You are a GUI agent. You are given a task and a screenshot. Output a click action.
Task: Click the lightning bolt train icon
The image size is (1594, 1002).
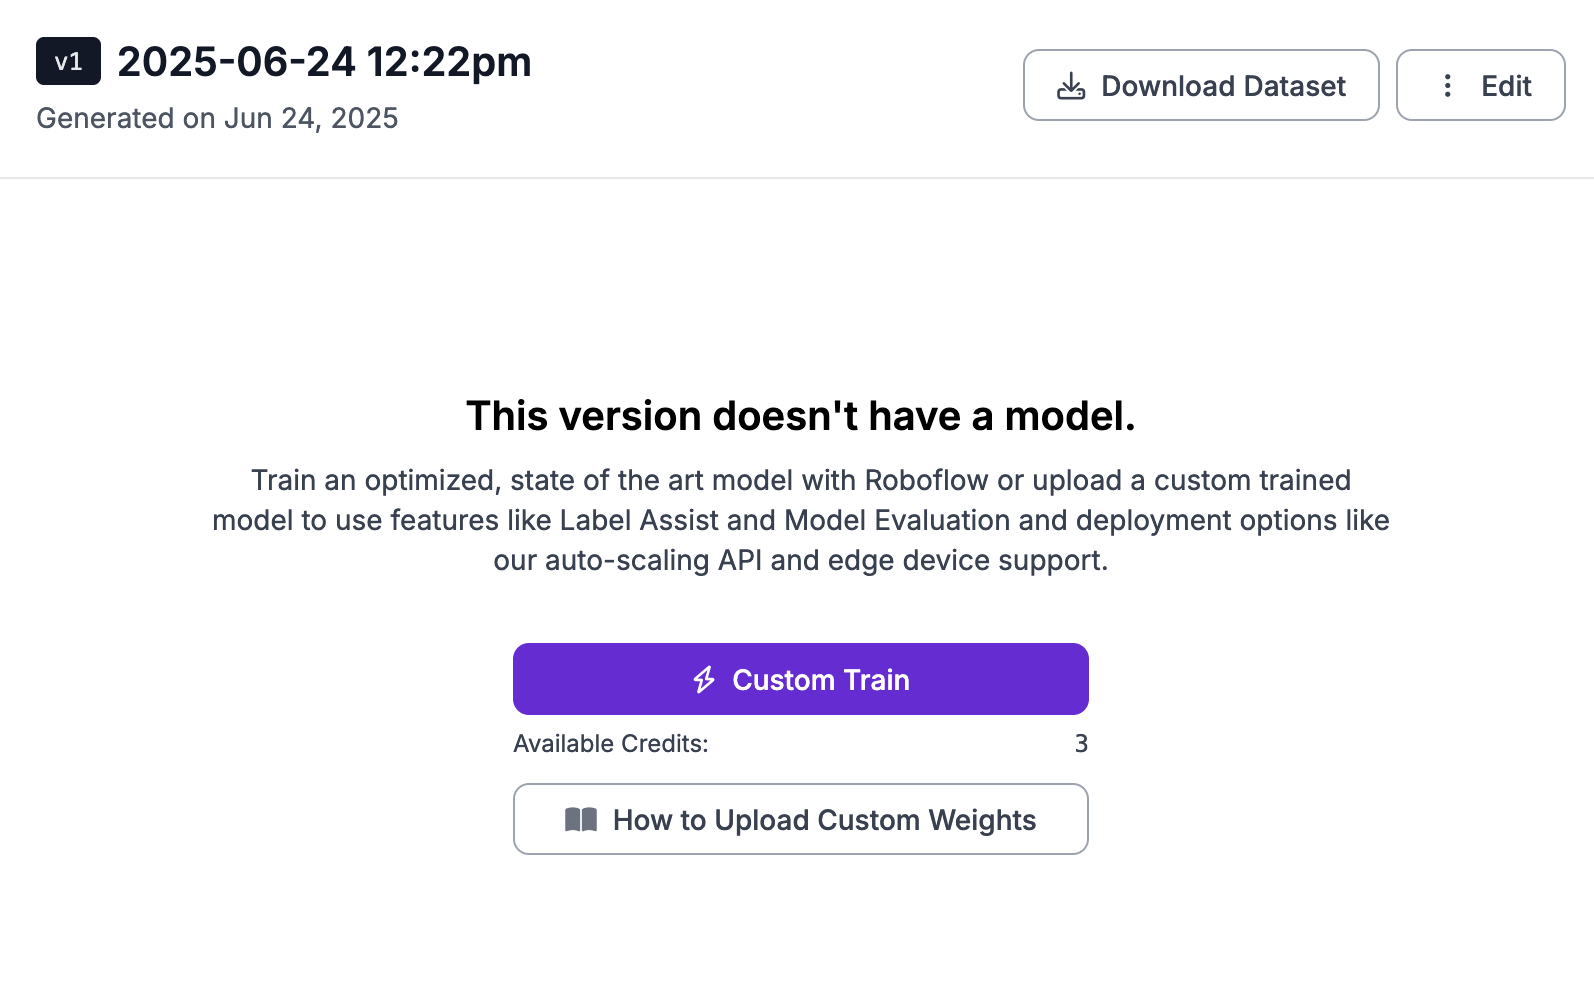pyautogui.click(x=704, y=680)
